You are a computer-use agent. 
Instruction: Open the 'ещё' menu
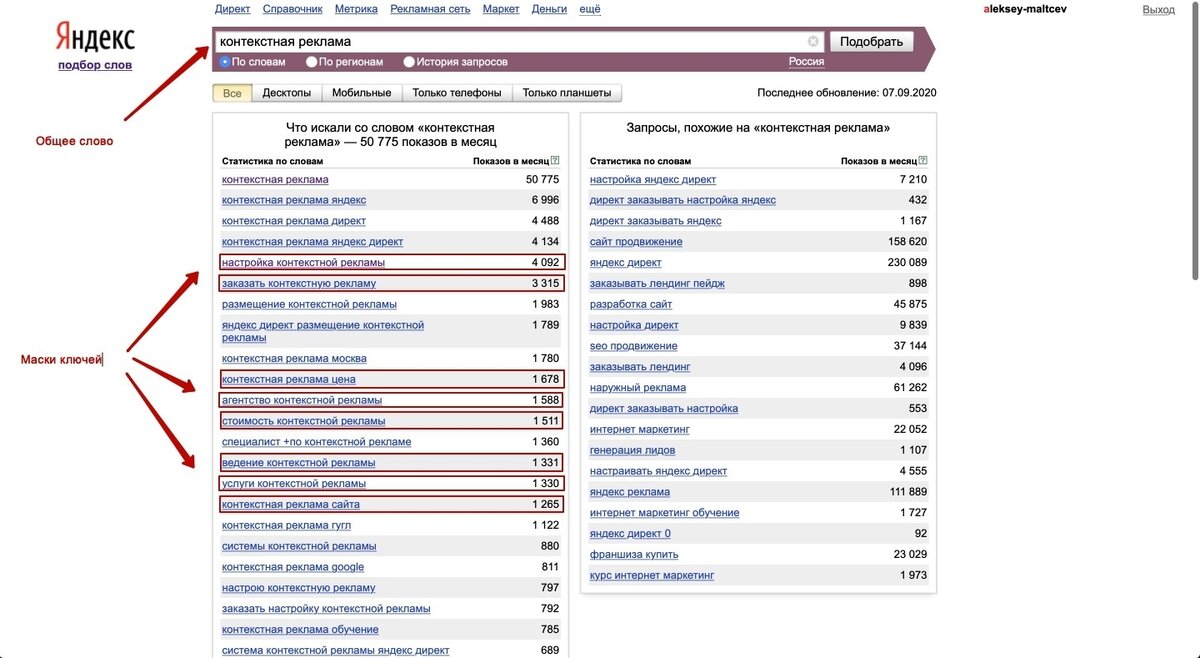589,8
